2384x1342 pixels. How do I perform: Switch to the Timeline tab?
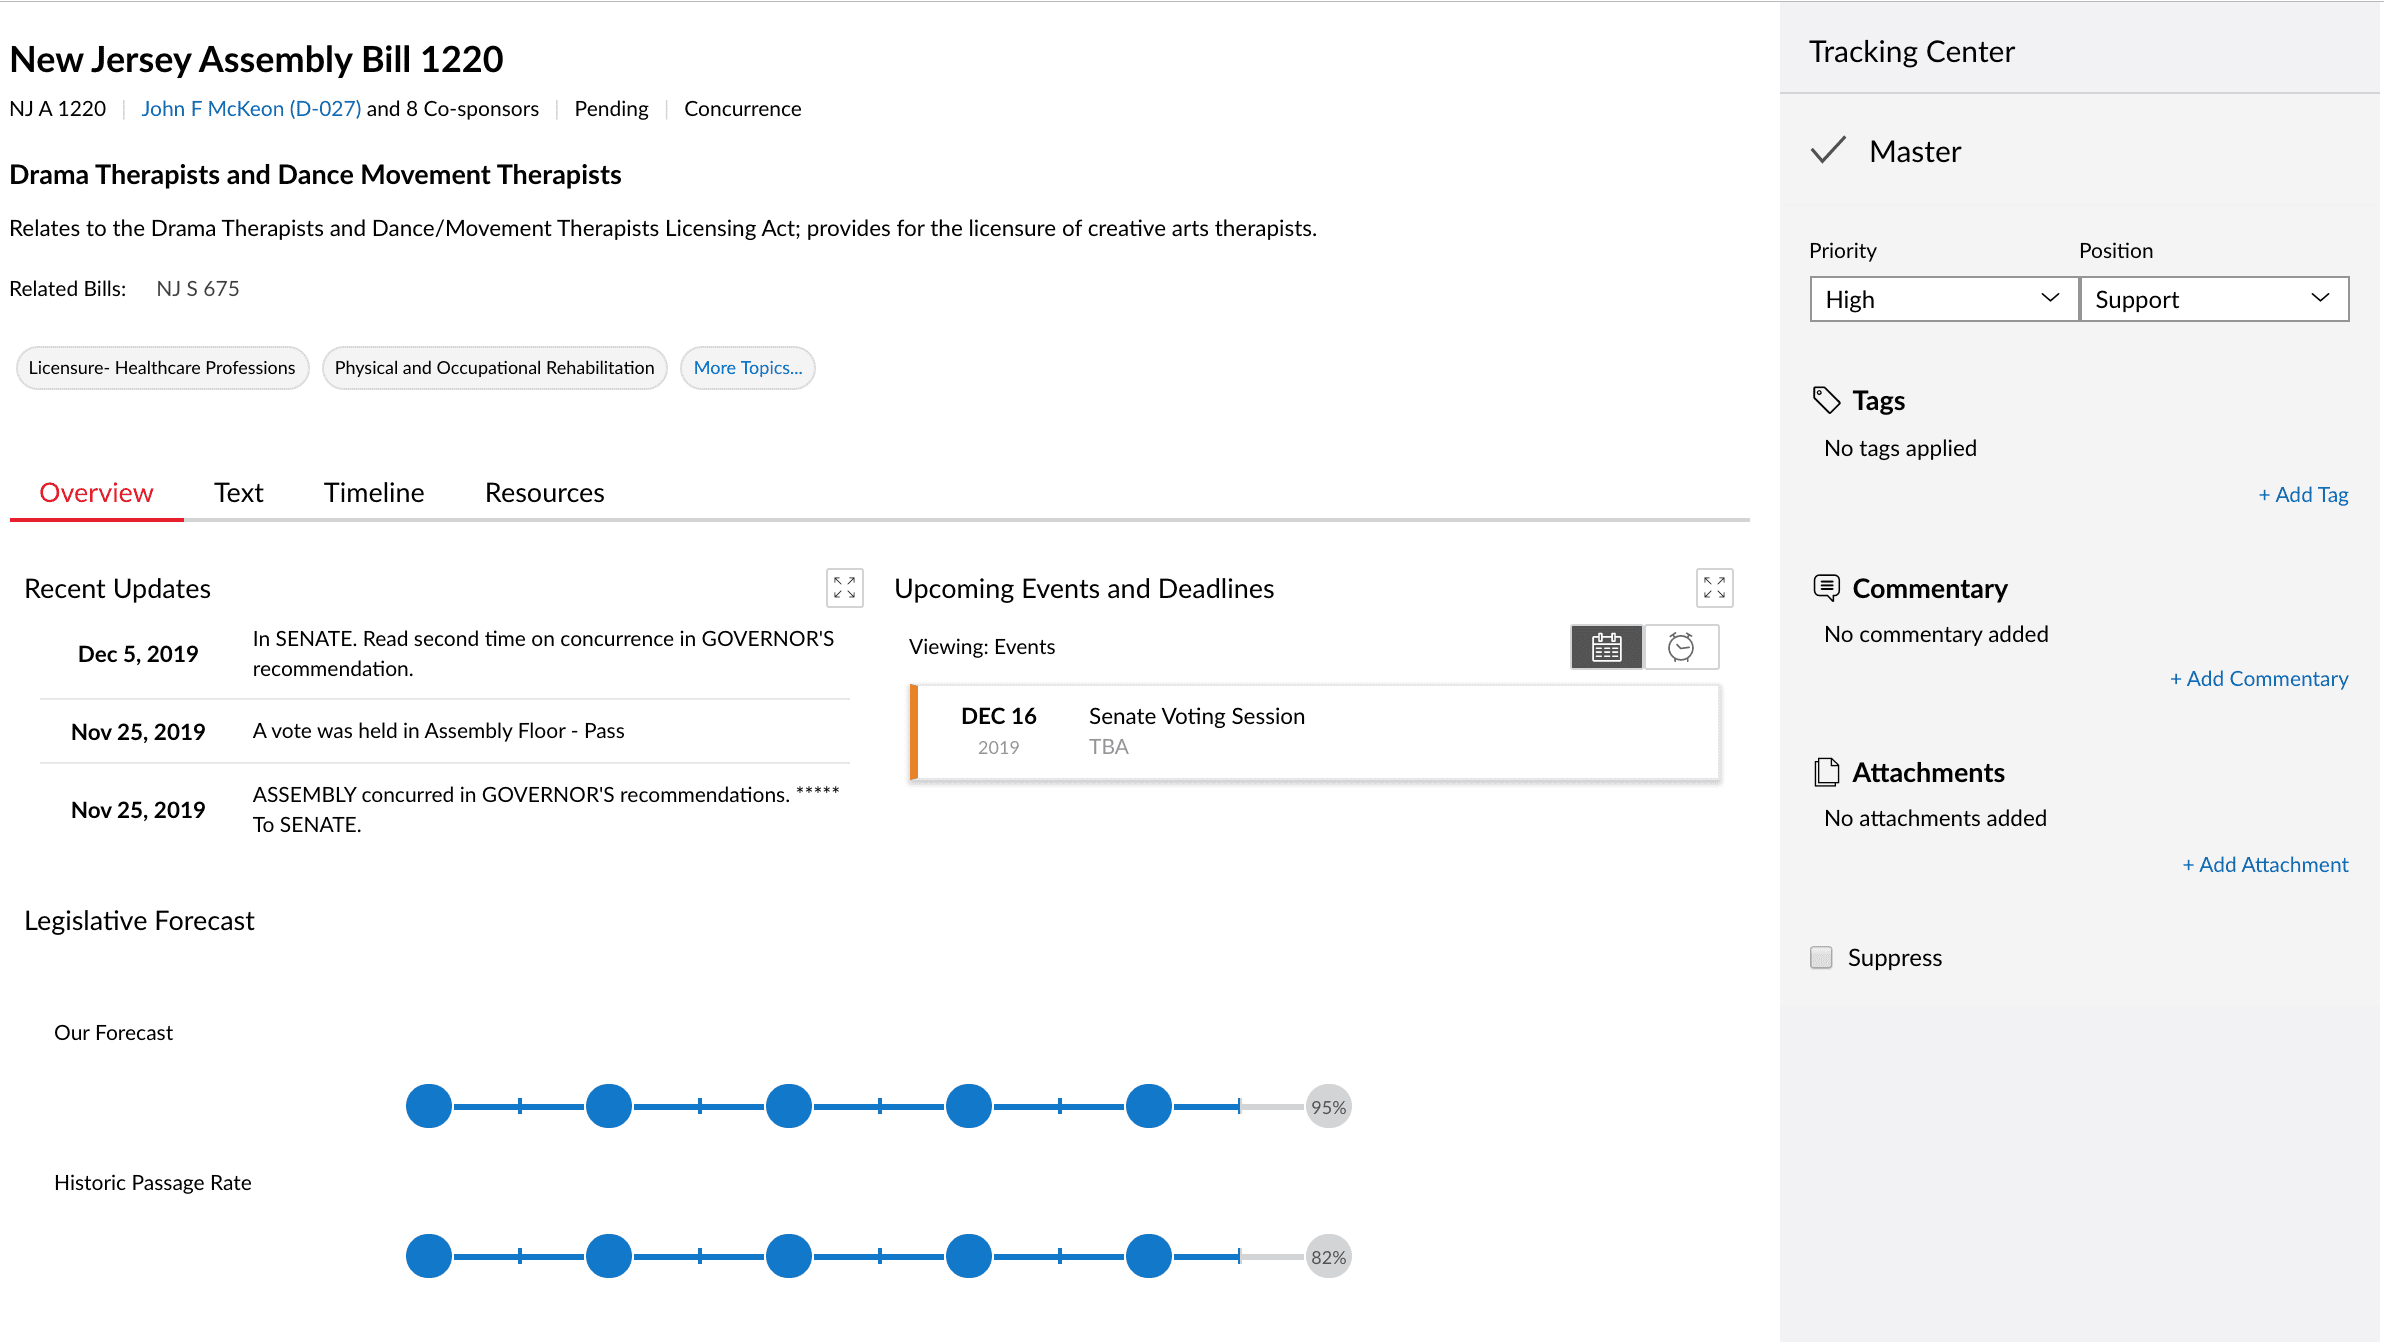tap(373, 493)
